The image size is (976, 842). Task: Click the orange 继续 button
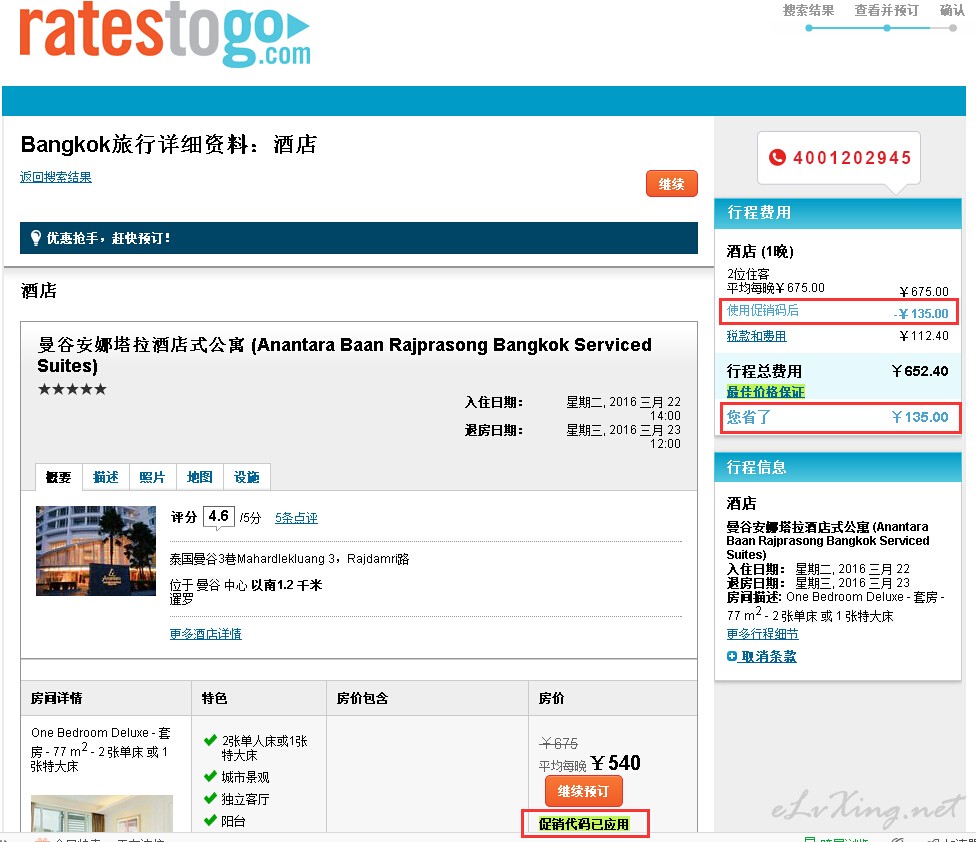672,184
